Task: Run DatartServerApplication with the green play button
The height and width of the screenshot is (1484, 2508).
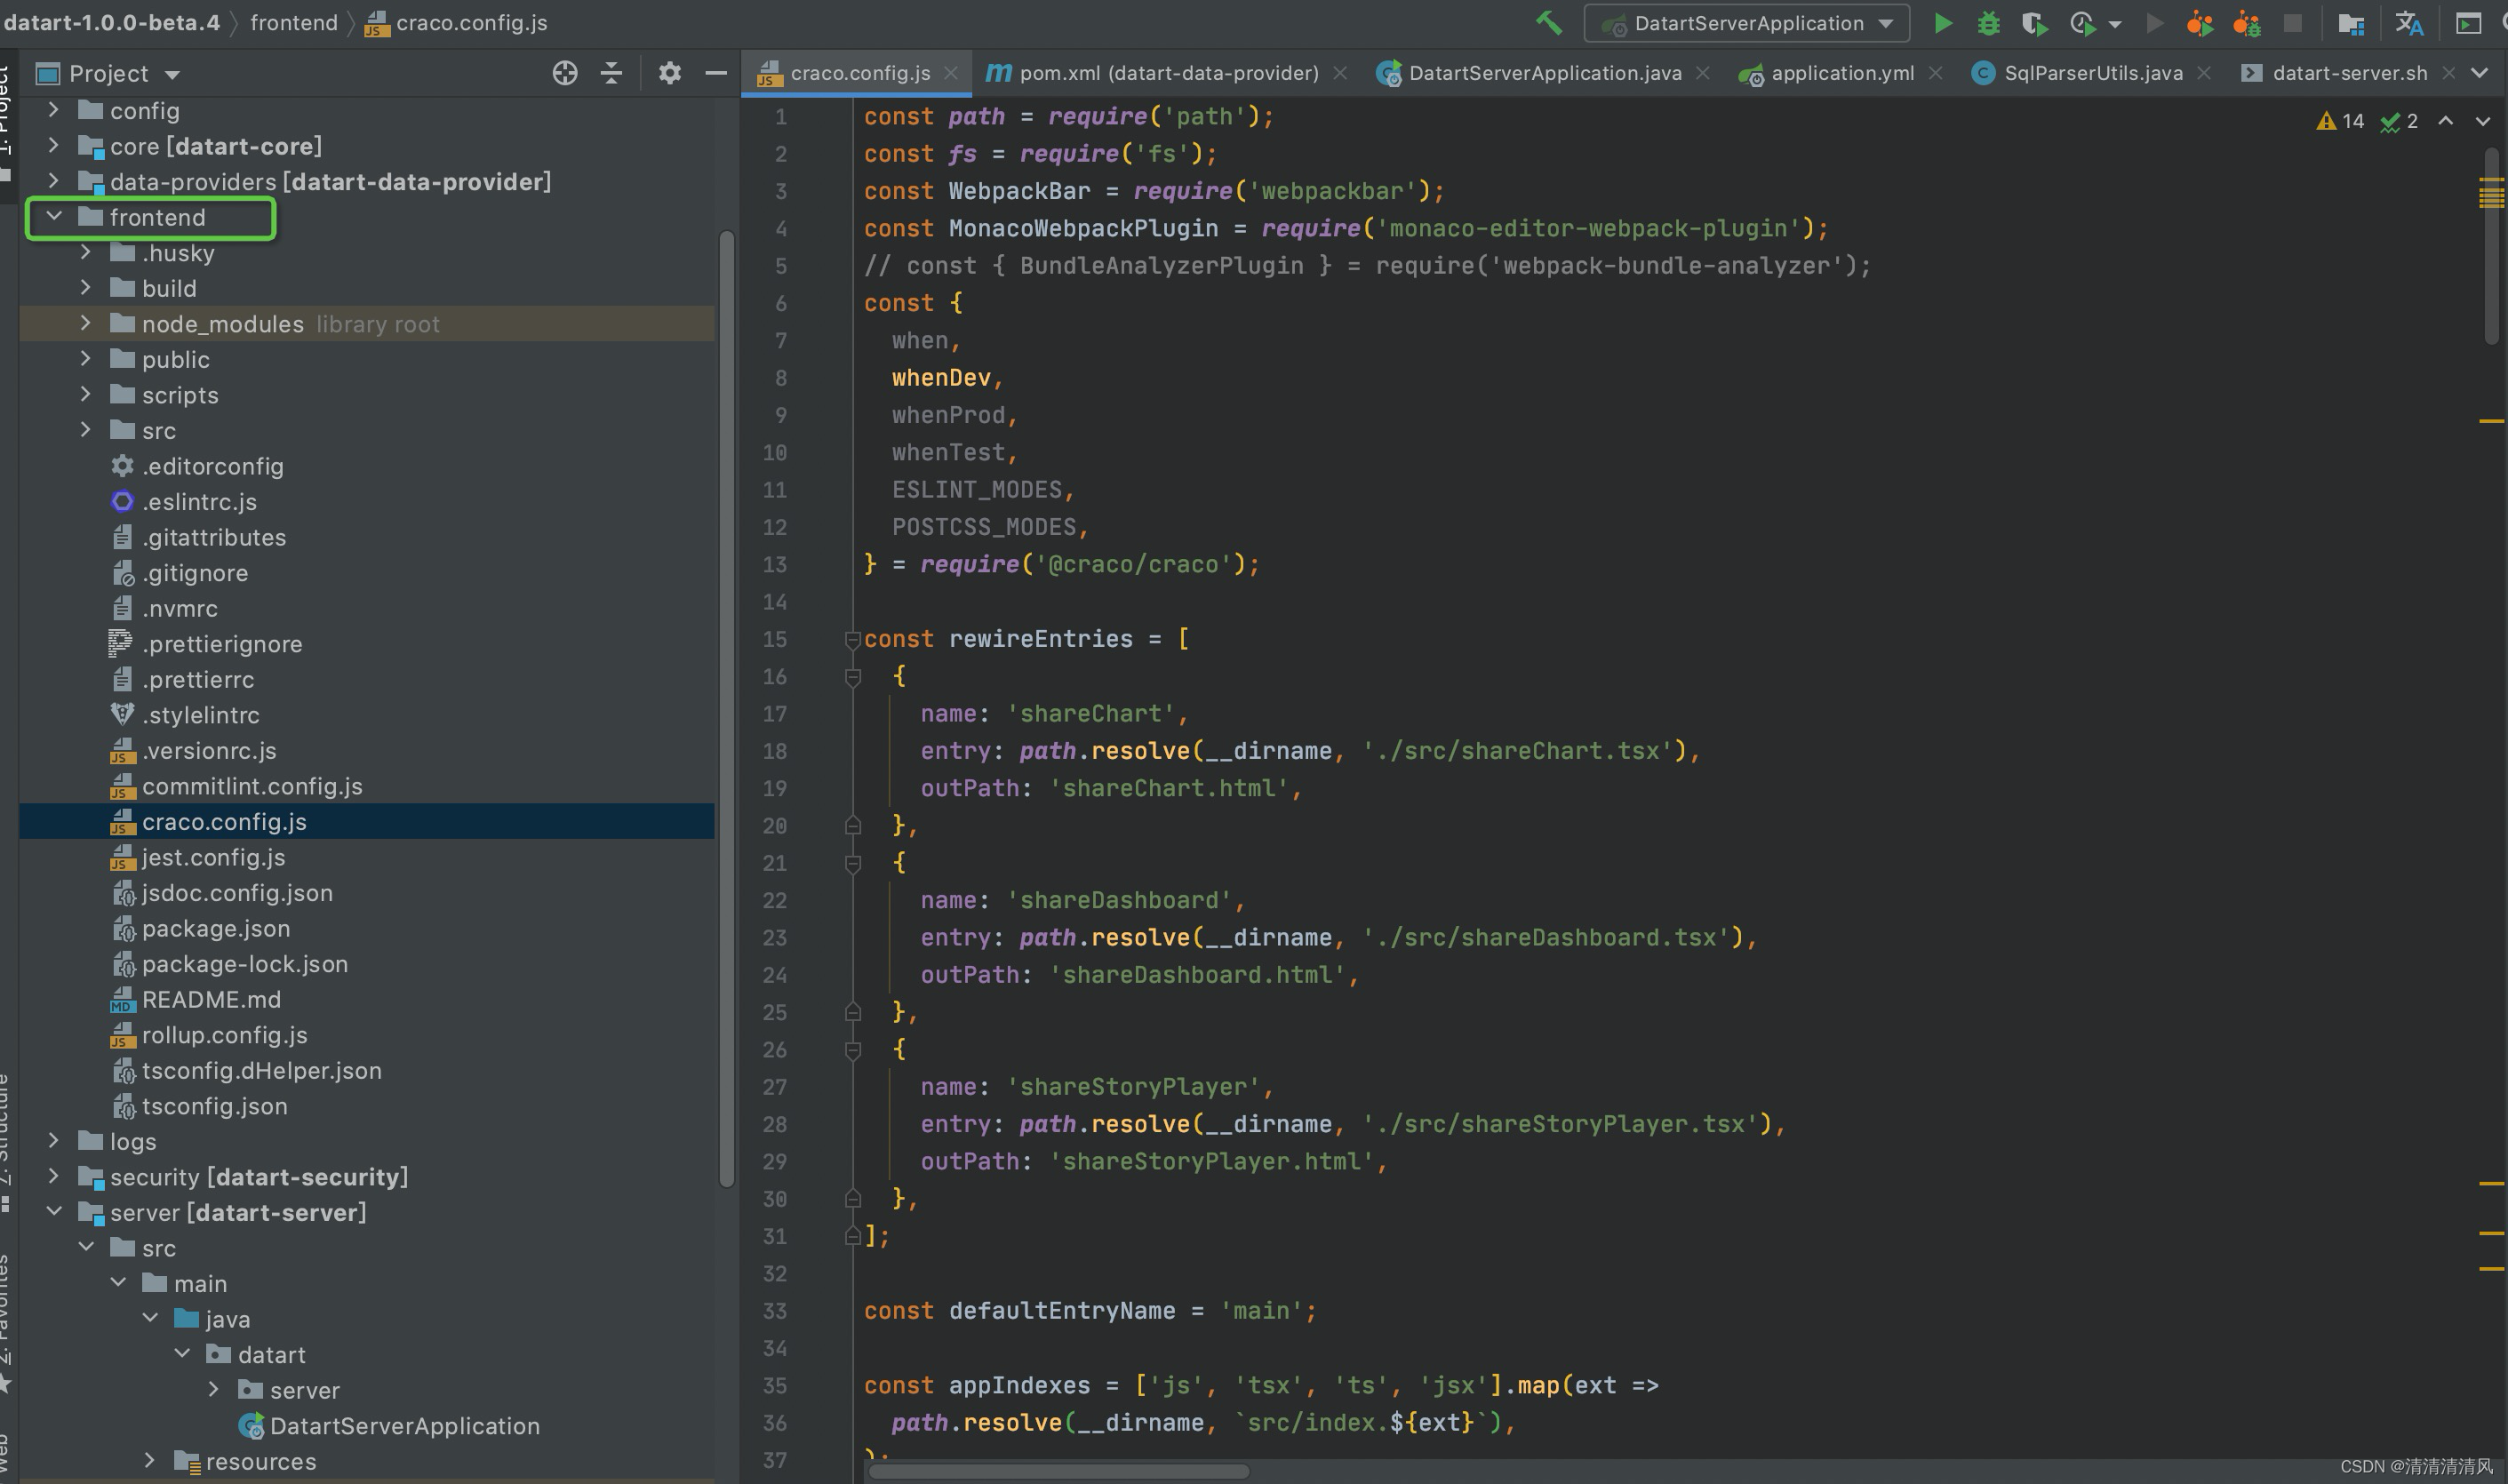Action: click(1942, 23)
